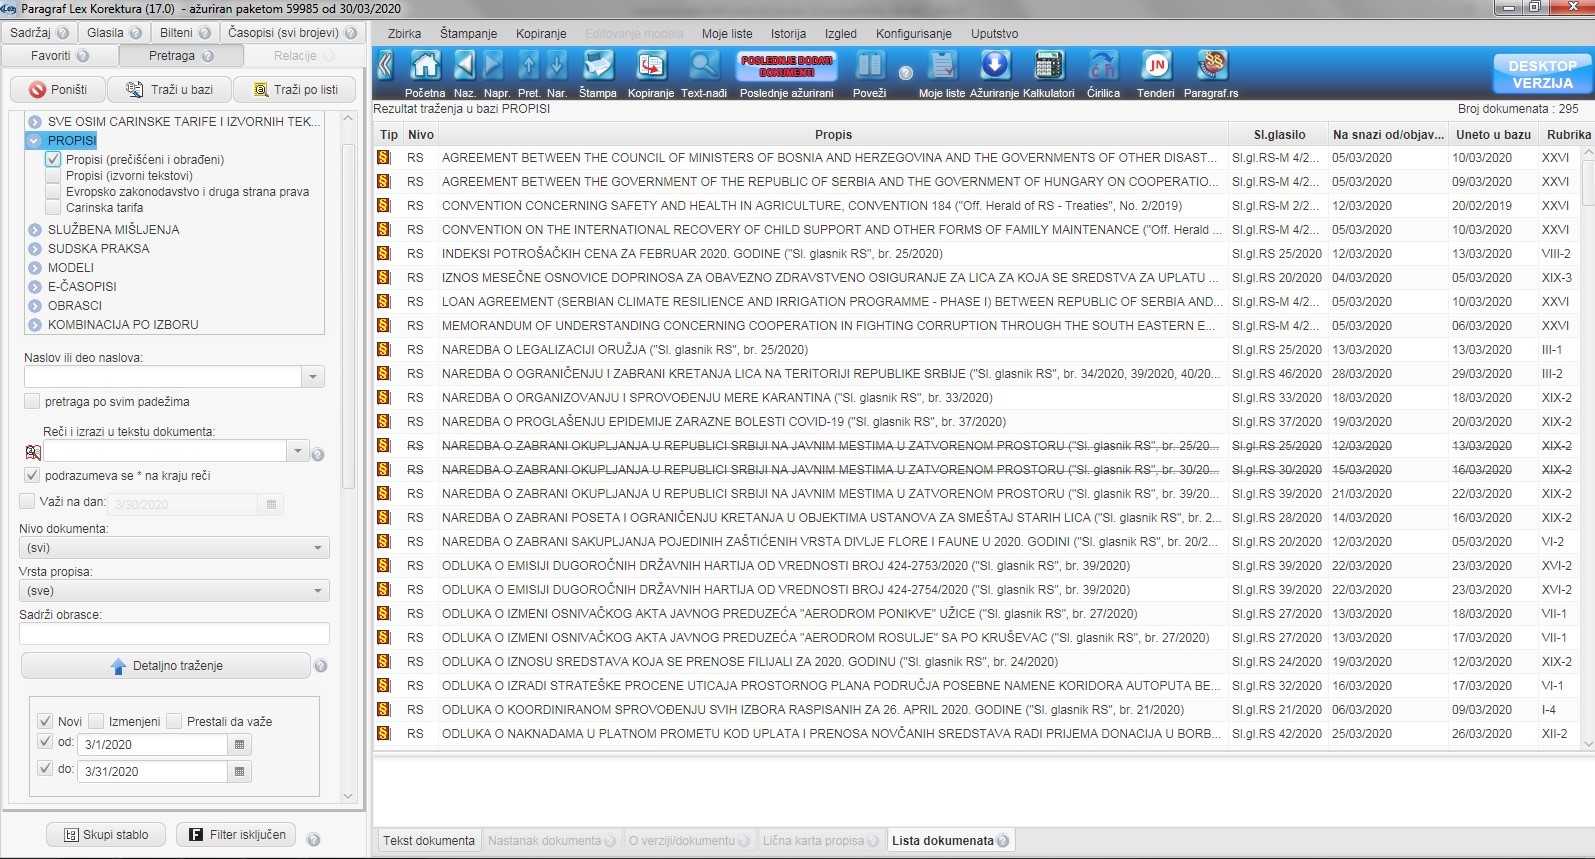The image size is (1595, 859).
Task: Open the Kopiranje copy tool
Action: (x=651, y=67)
